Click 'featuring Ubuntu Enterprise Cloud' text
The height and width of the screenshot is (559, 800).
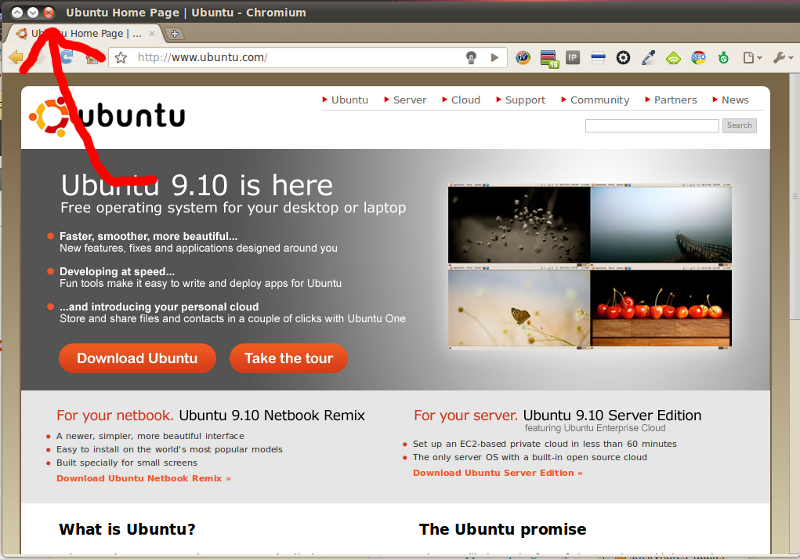[x=595, y=428]
